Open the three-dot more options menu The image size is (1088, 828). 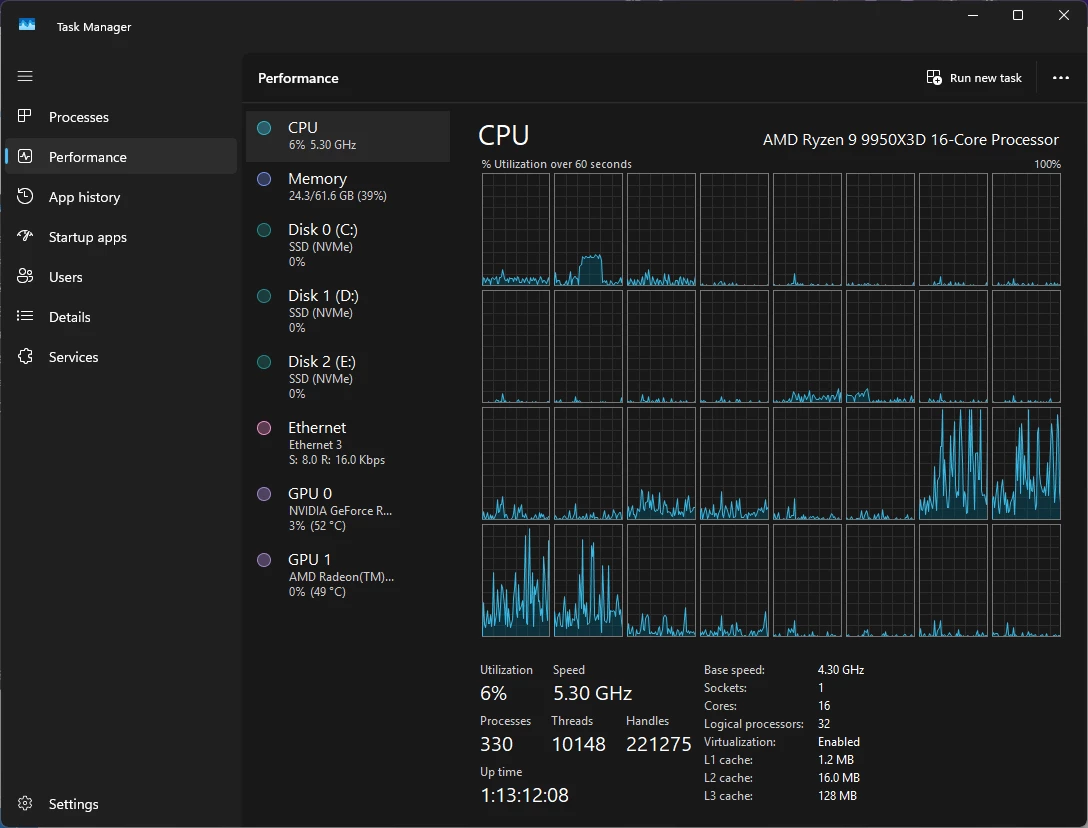point(1061,78)
